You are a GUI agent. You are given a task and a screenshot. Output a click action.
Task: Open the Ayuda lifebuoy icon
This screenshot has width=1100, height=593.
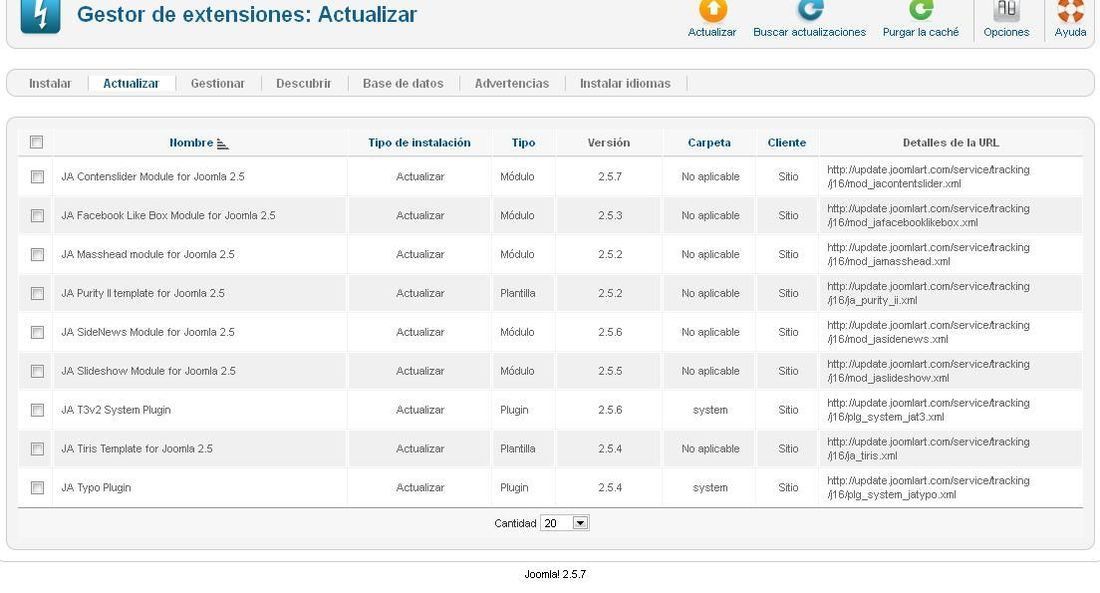[x=1071, y=11]
